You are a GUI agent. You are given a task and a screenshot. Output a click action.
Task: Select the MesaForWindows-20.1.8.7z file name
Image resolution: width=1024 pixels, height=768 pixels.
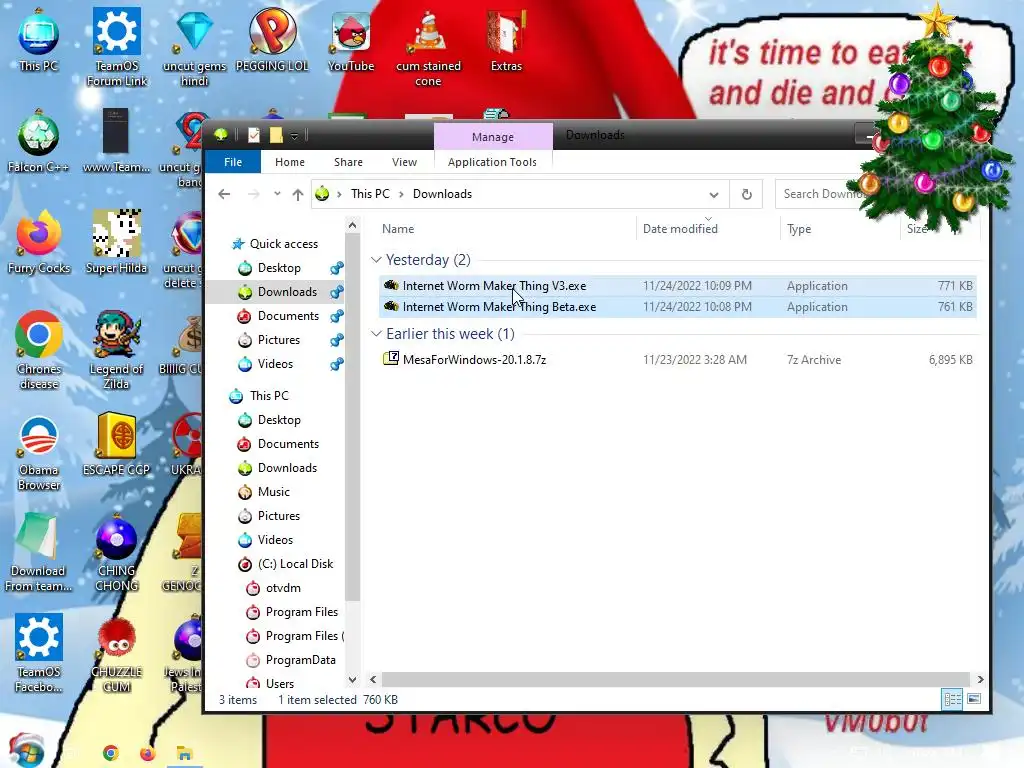pyautogui.click(x=474, y=360)
